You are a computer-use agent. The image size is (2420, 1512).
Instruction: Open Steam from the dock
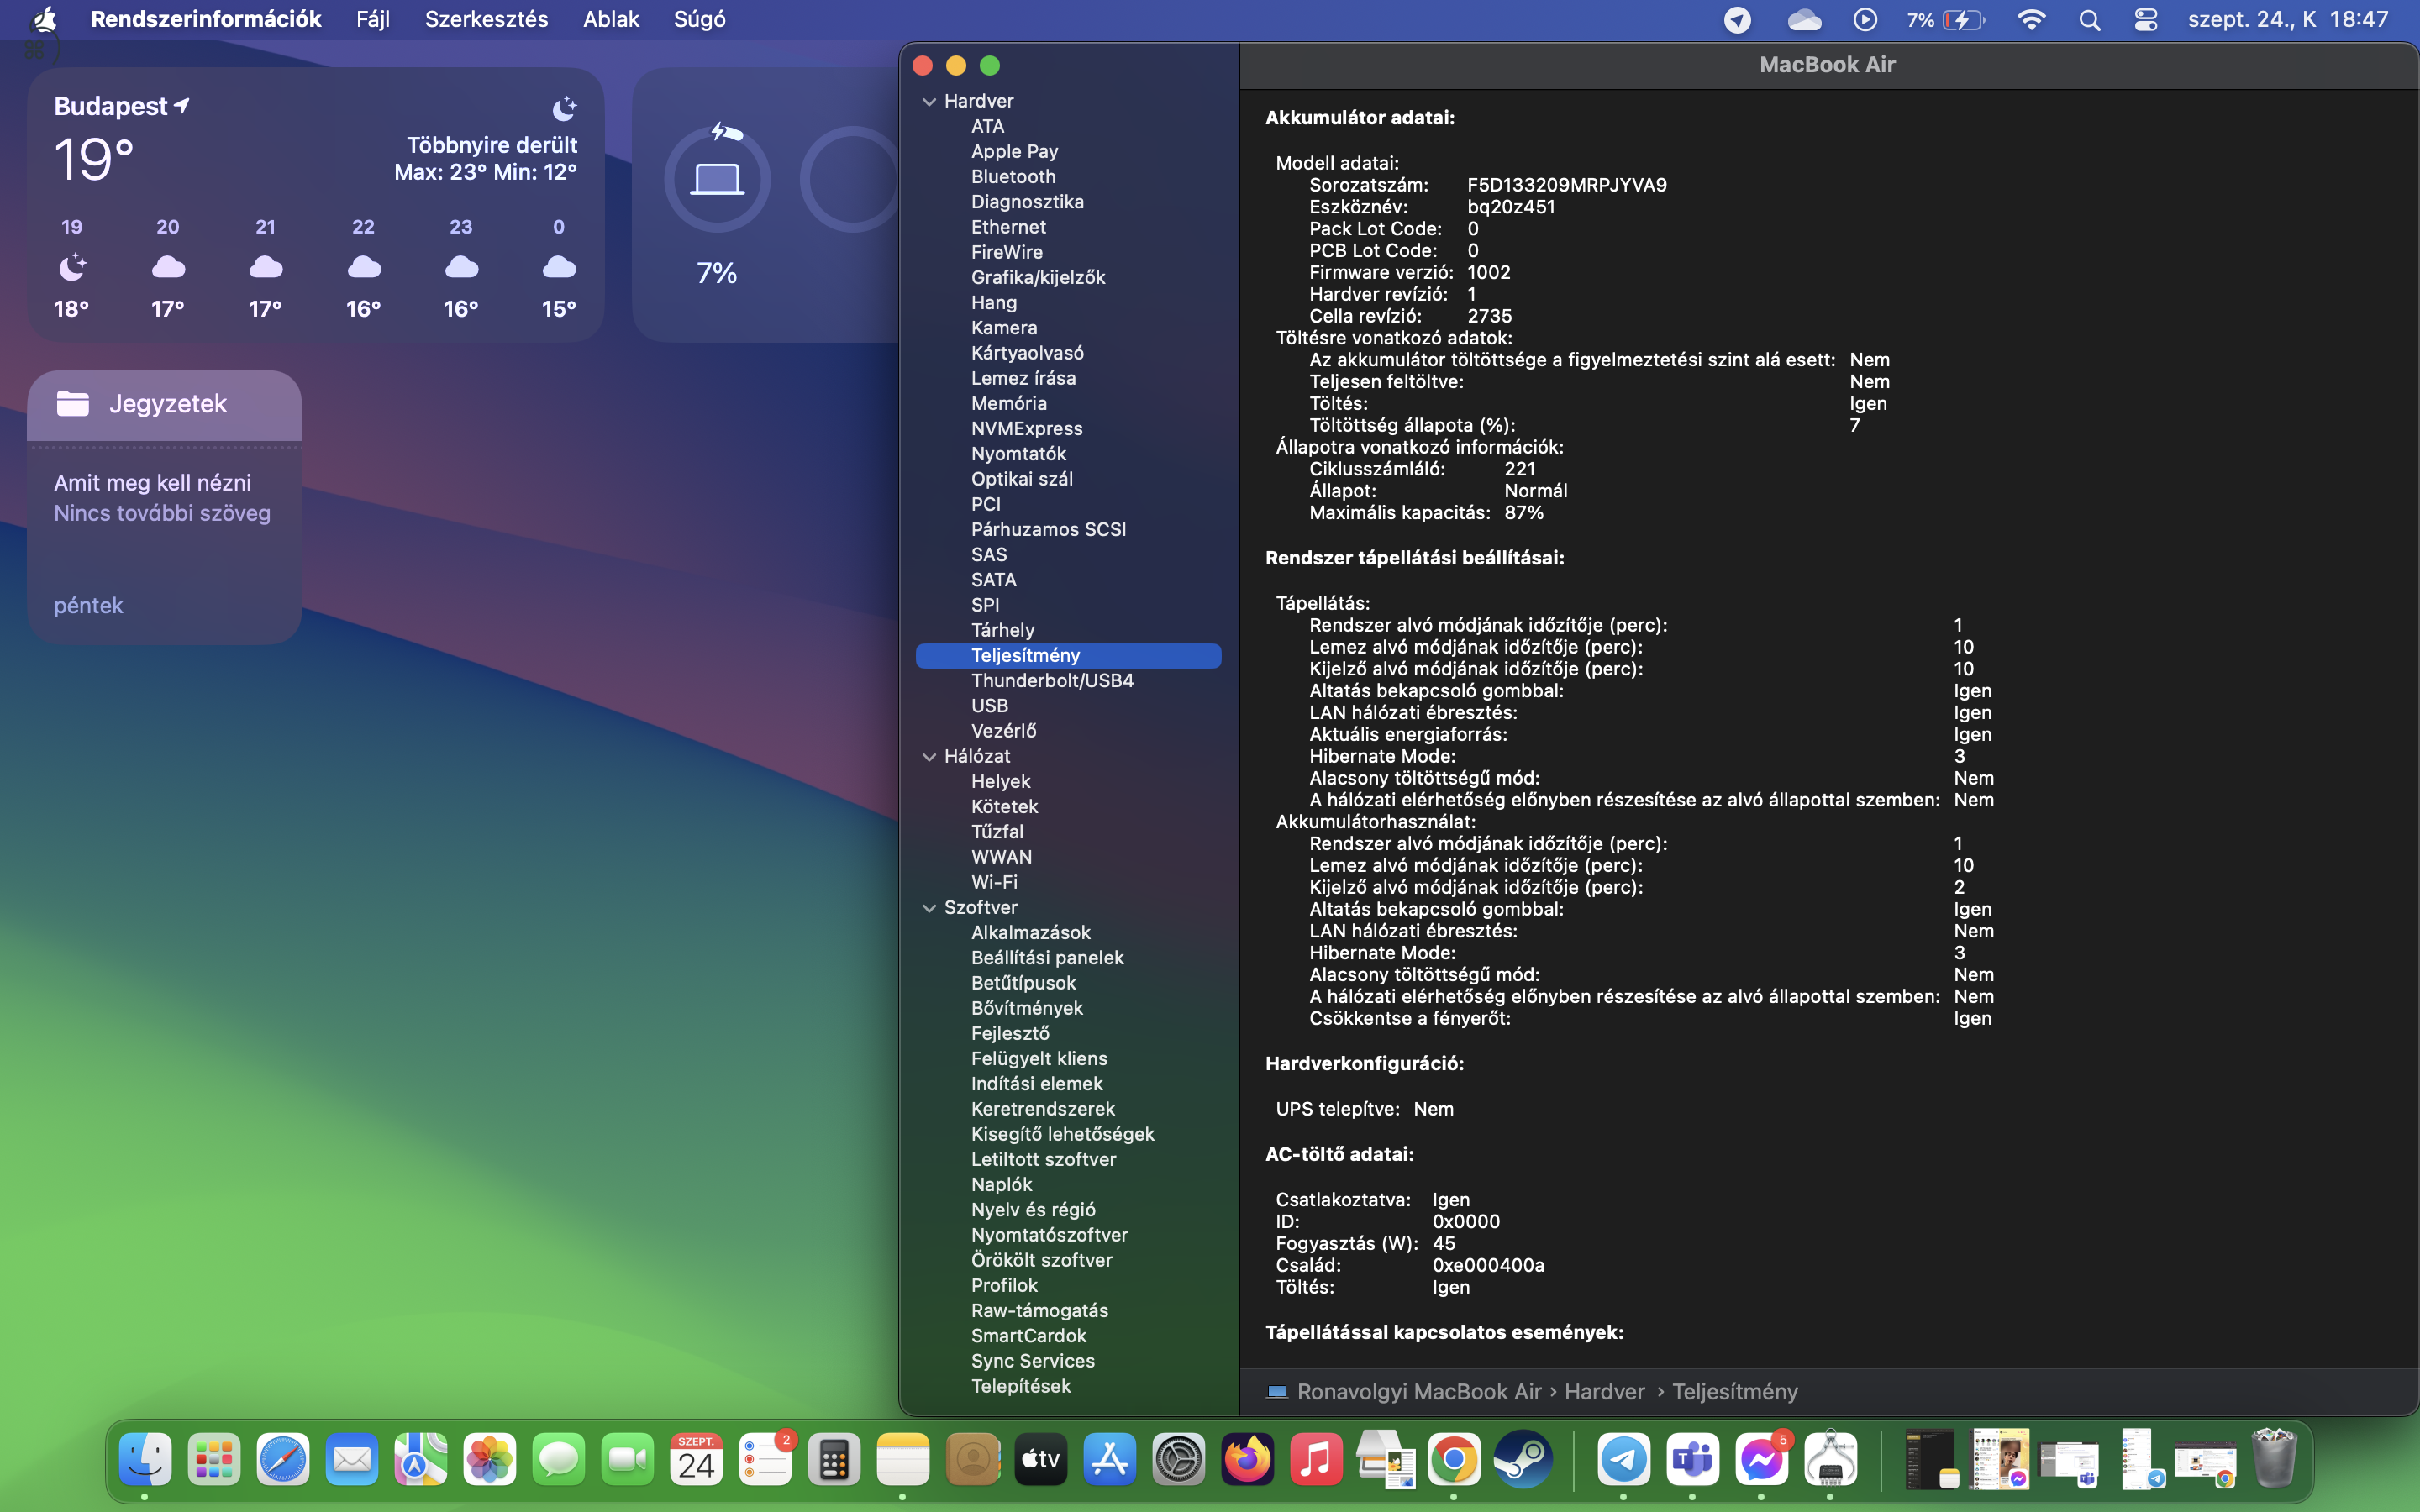point(1523,1460)
